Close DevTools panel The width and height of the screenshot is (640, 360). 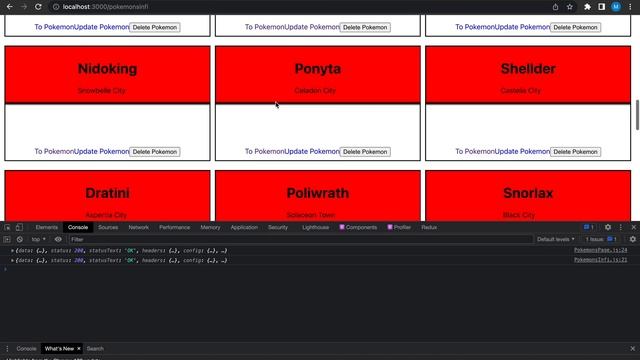[633, 227]
